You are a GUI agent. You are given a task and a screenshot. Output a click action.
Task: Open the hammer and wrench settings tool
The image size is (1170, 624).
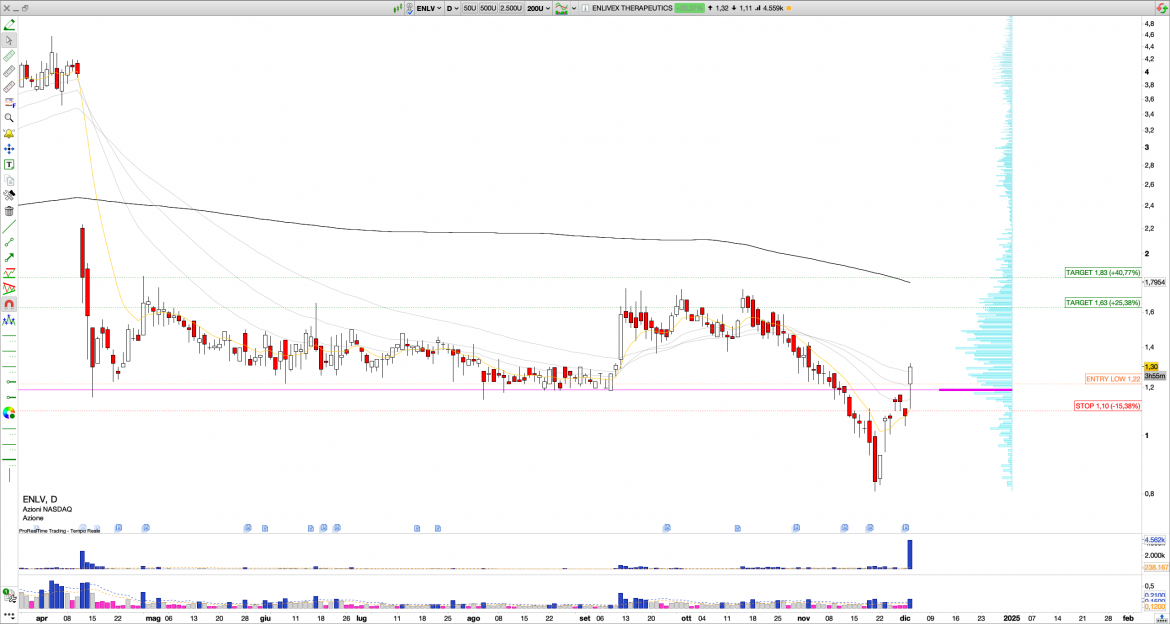(x=9, y=195)
